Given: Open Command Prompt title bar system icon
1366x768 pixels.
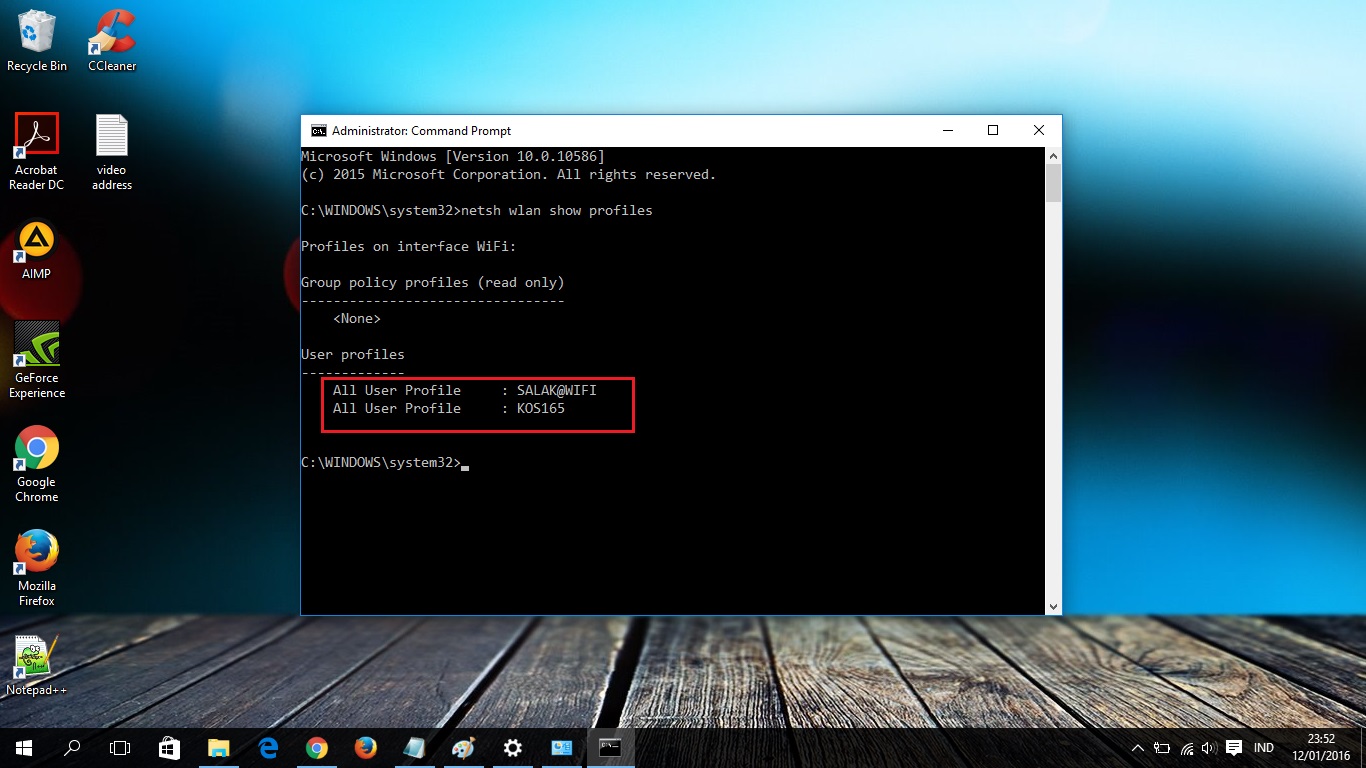Looking at the screenshot, I should tap(318, 131).
